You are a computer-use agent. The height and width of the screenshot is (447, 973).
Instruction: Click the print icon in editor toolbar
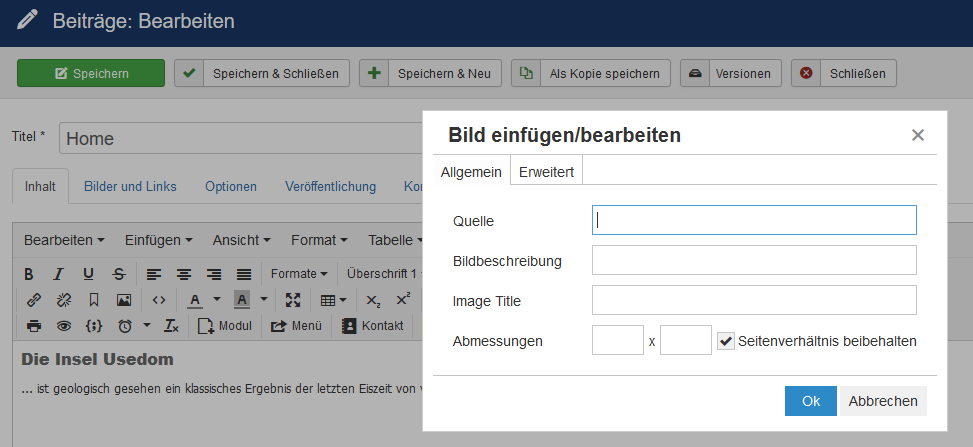[x=33, y=326]
